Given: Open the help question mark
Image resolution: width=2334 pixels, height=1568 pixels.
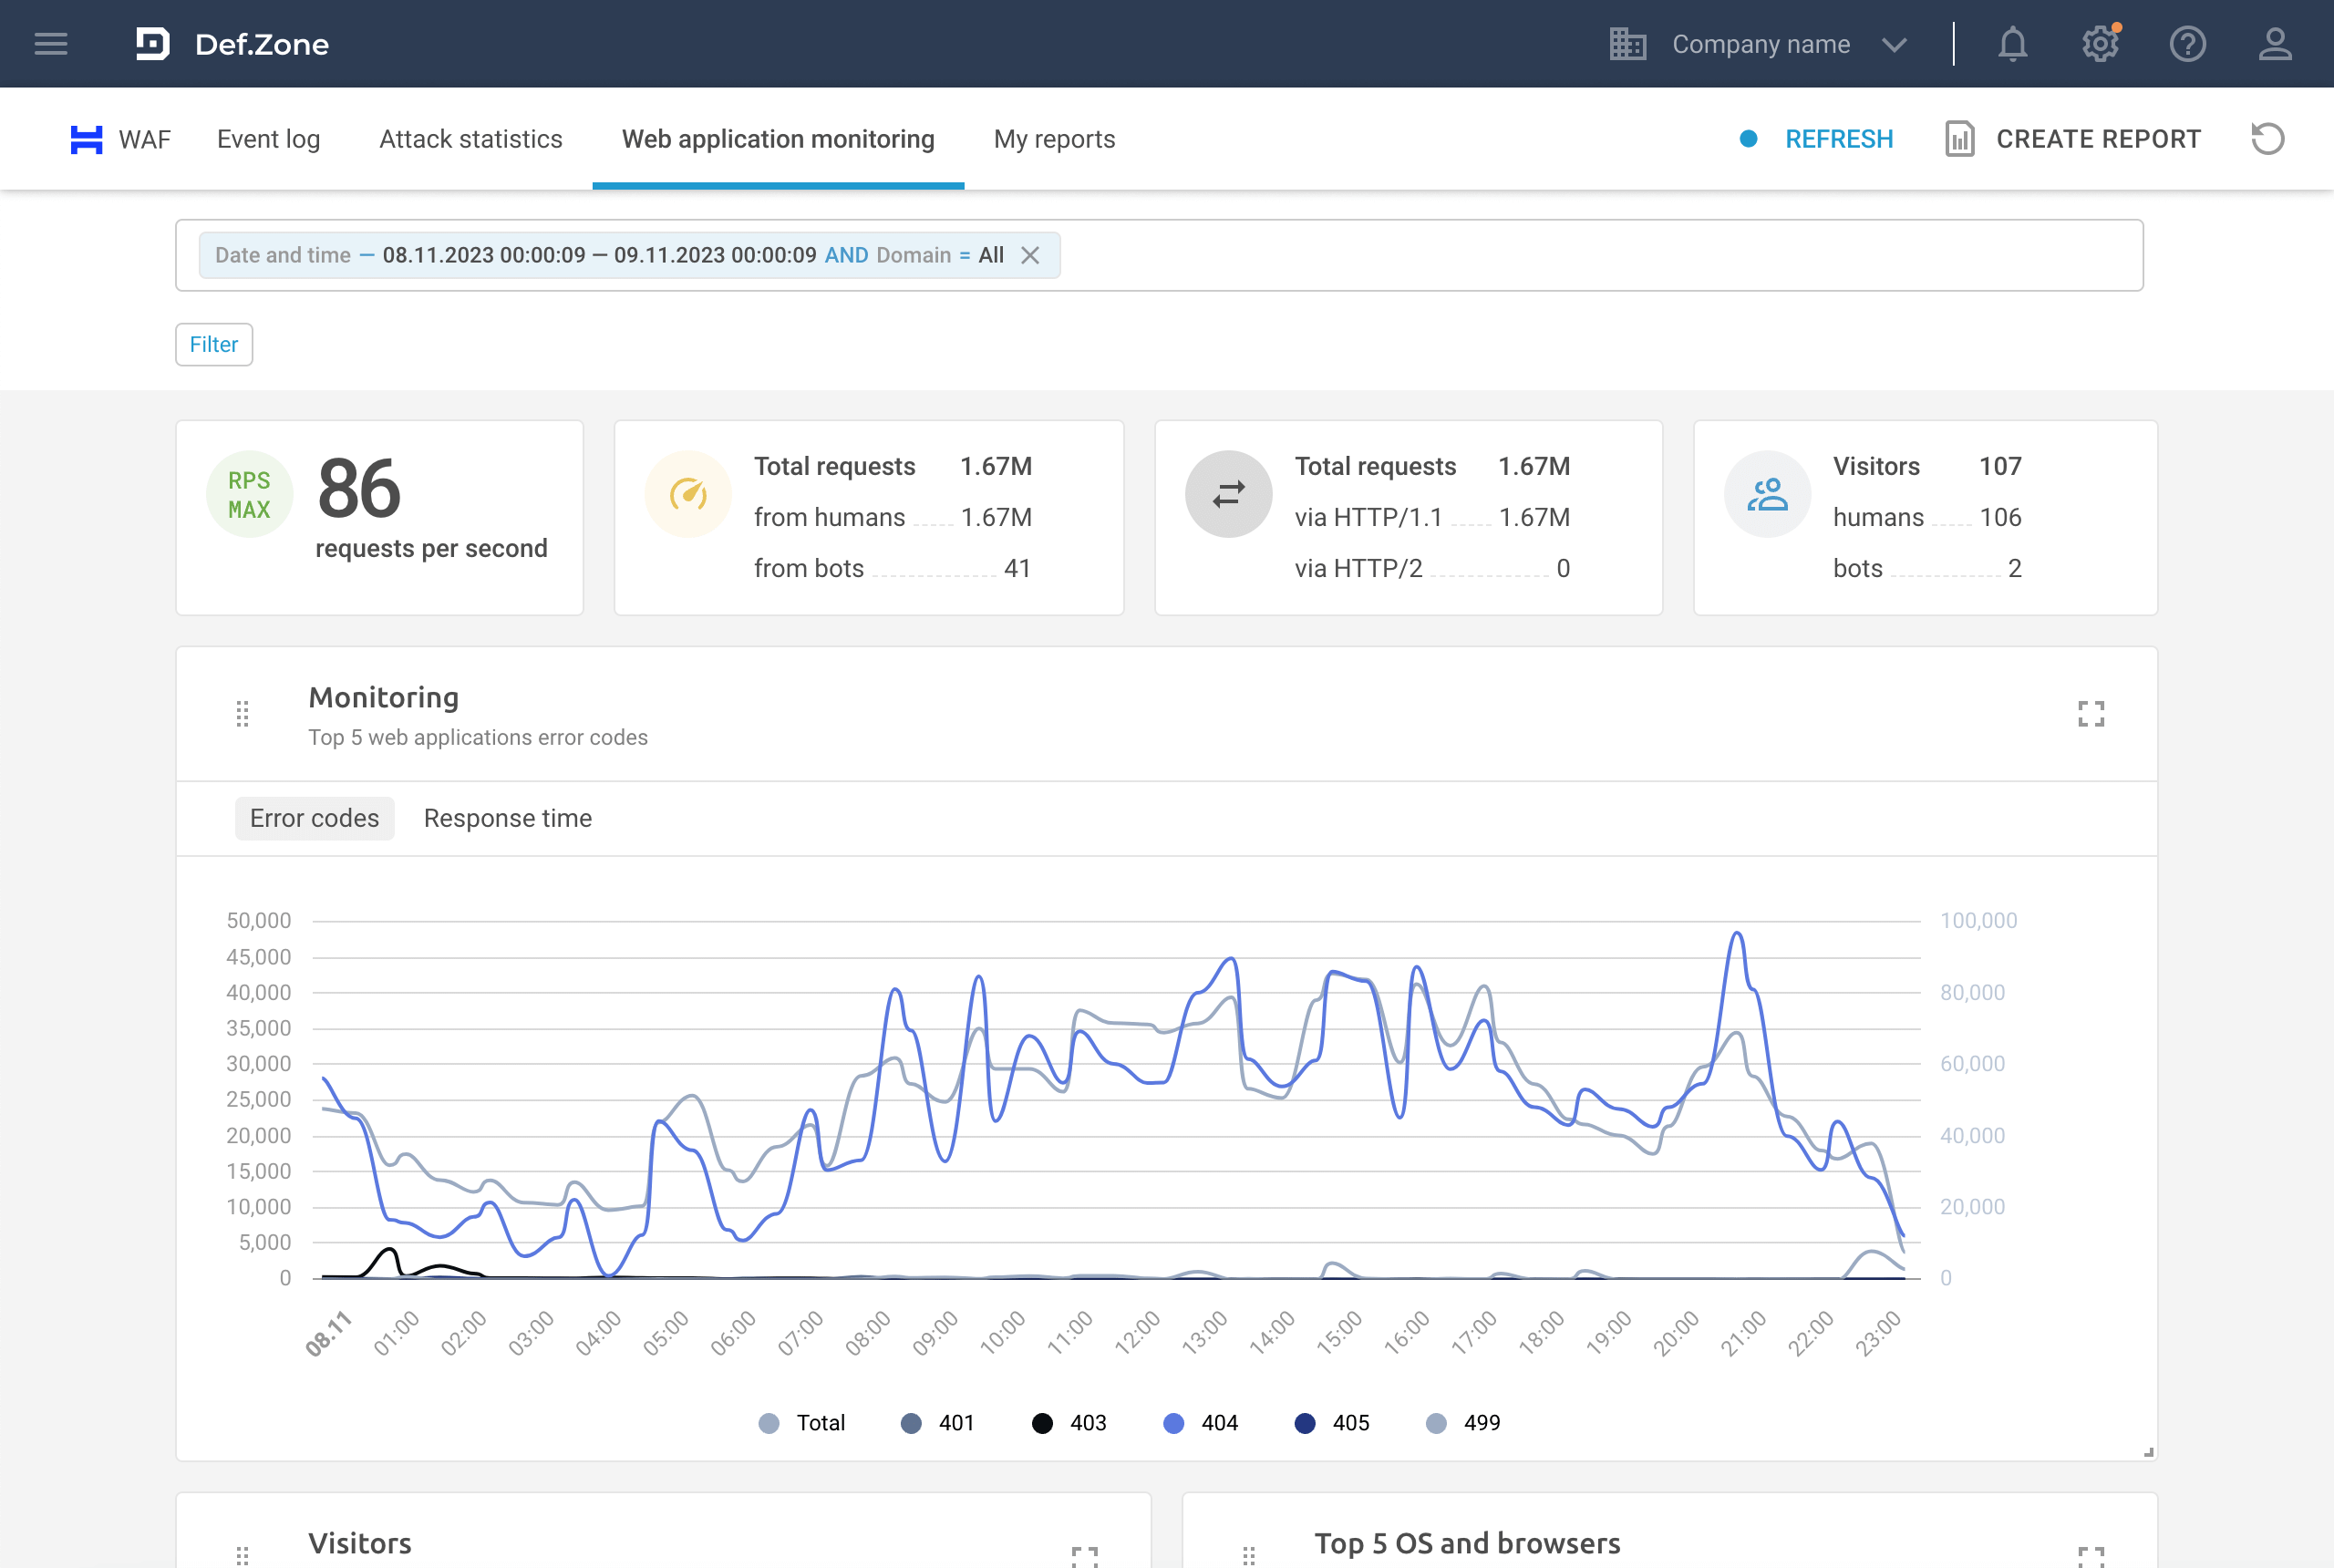Looking at the screenshot, I should tap(2188, 43).
